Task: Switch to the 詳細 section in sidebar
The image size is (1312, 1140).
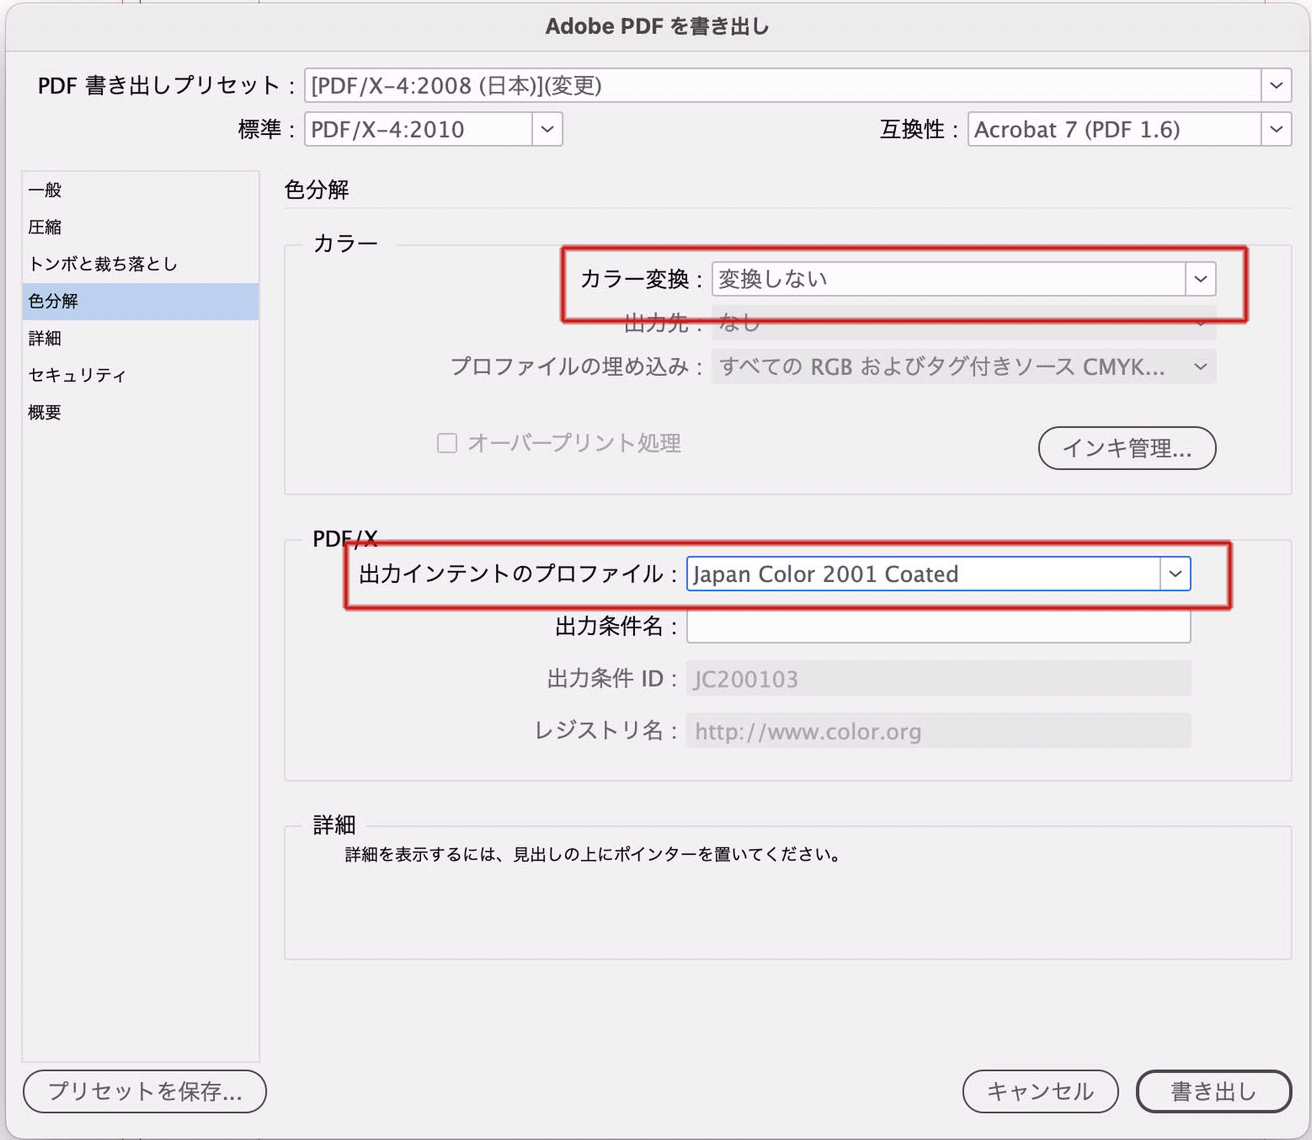Action: pos(45,338)
